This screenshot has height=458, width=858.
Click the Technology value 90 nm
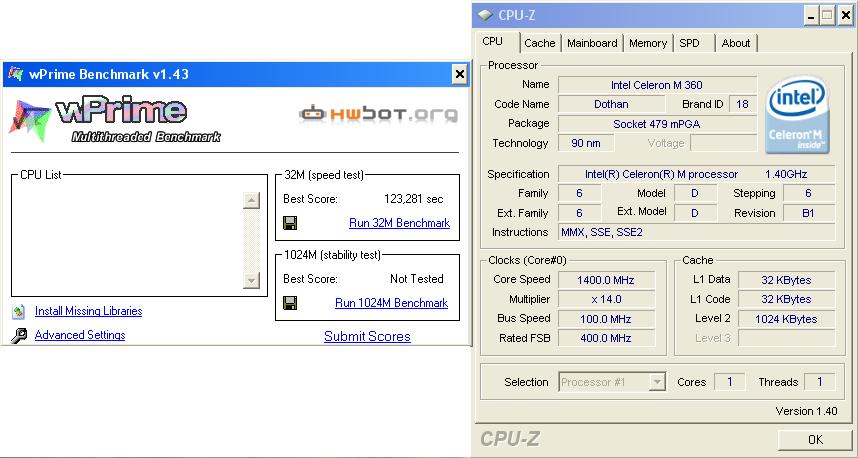tap(585, 143)
